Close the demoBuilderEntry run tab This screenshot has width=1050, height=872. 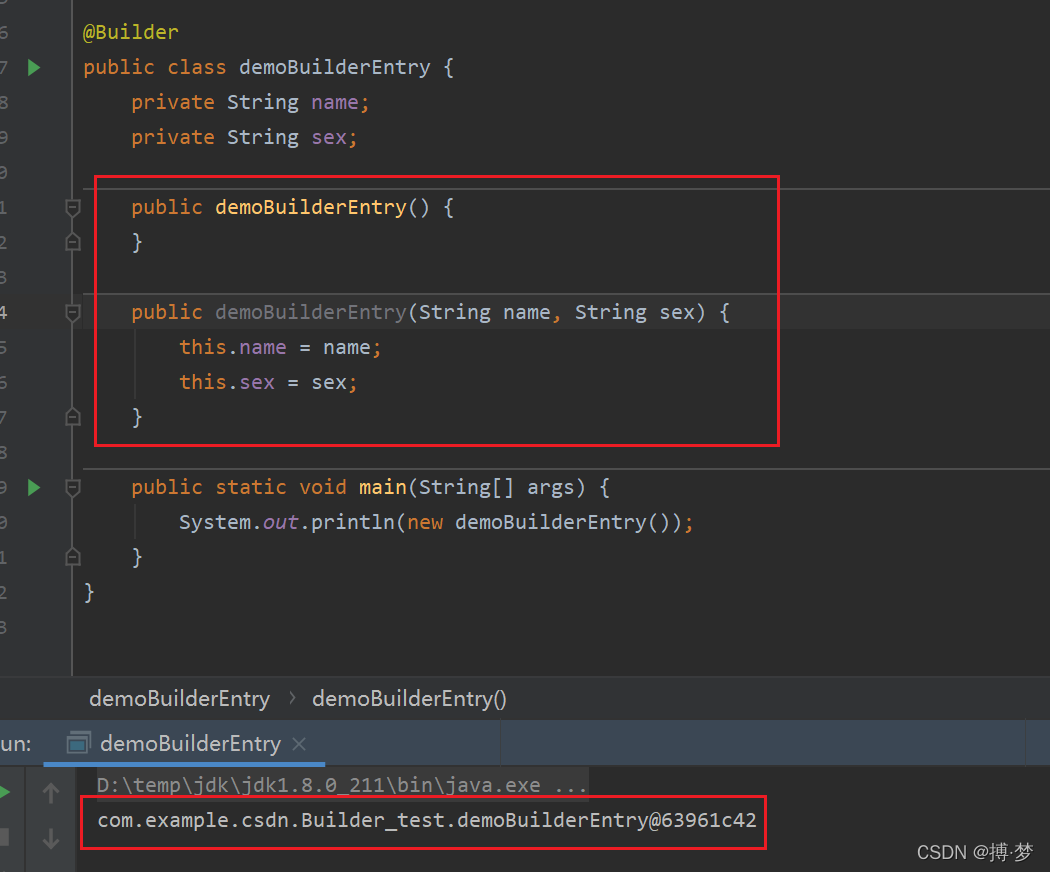[x=299, y=744]
